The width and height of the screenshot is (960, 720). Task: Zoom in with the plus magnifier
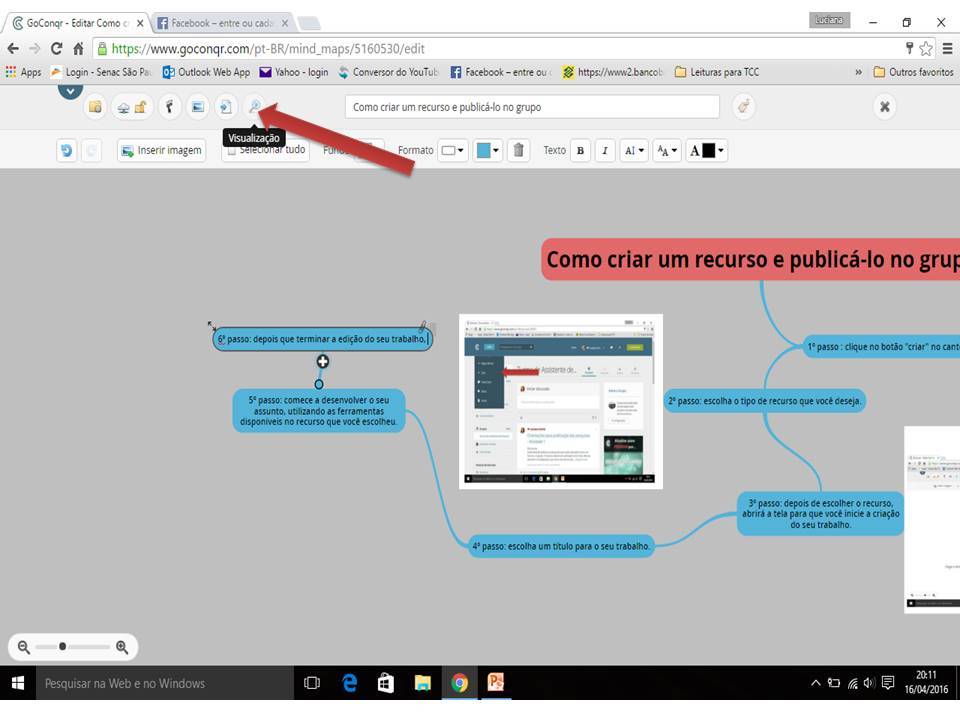(x=122, y=647)
